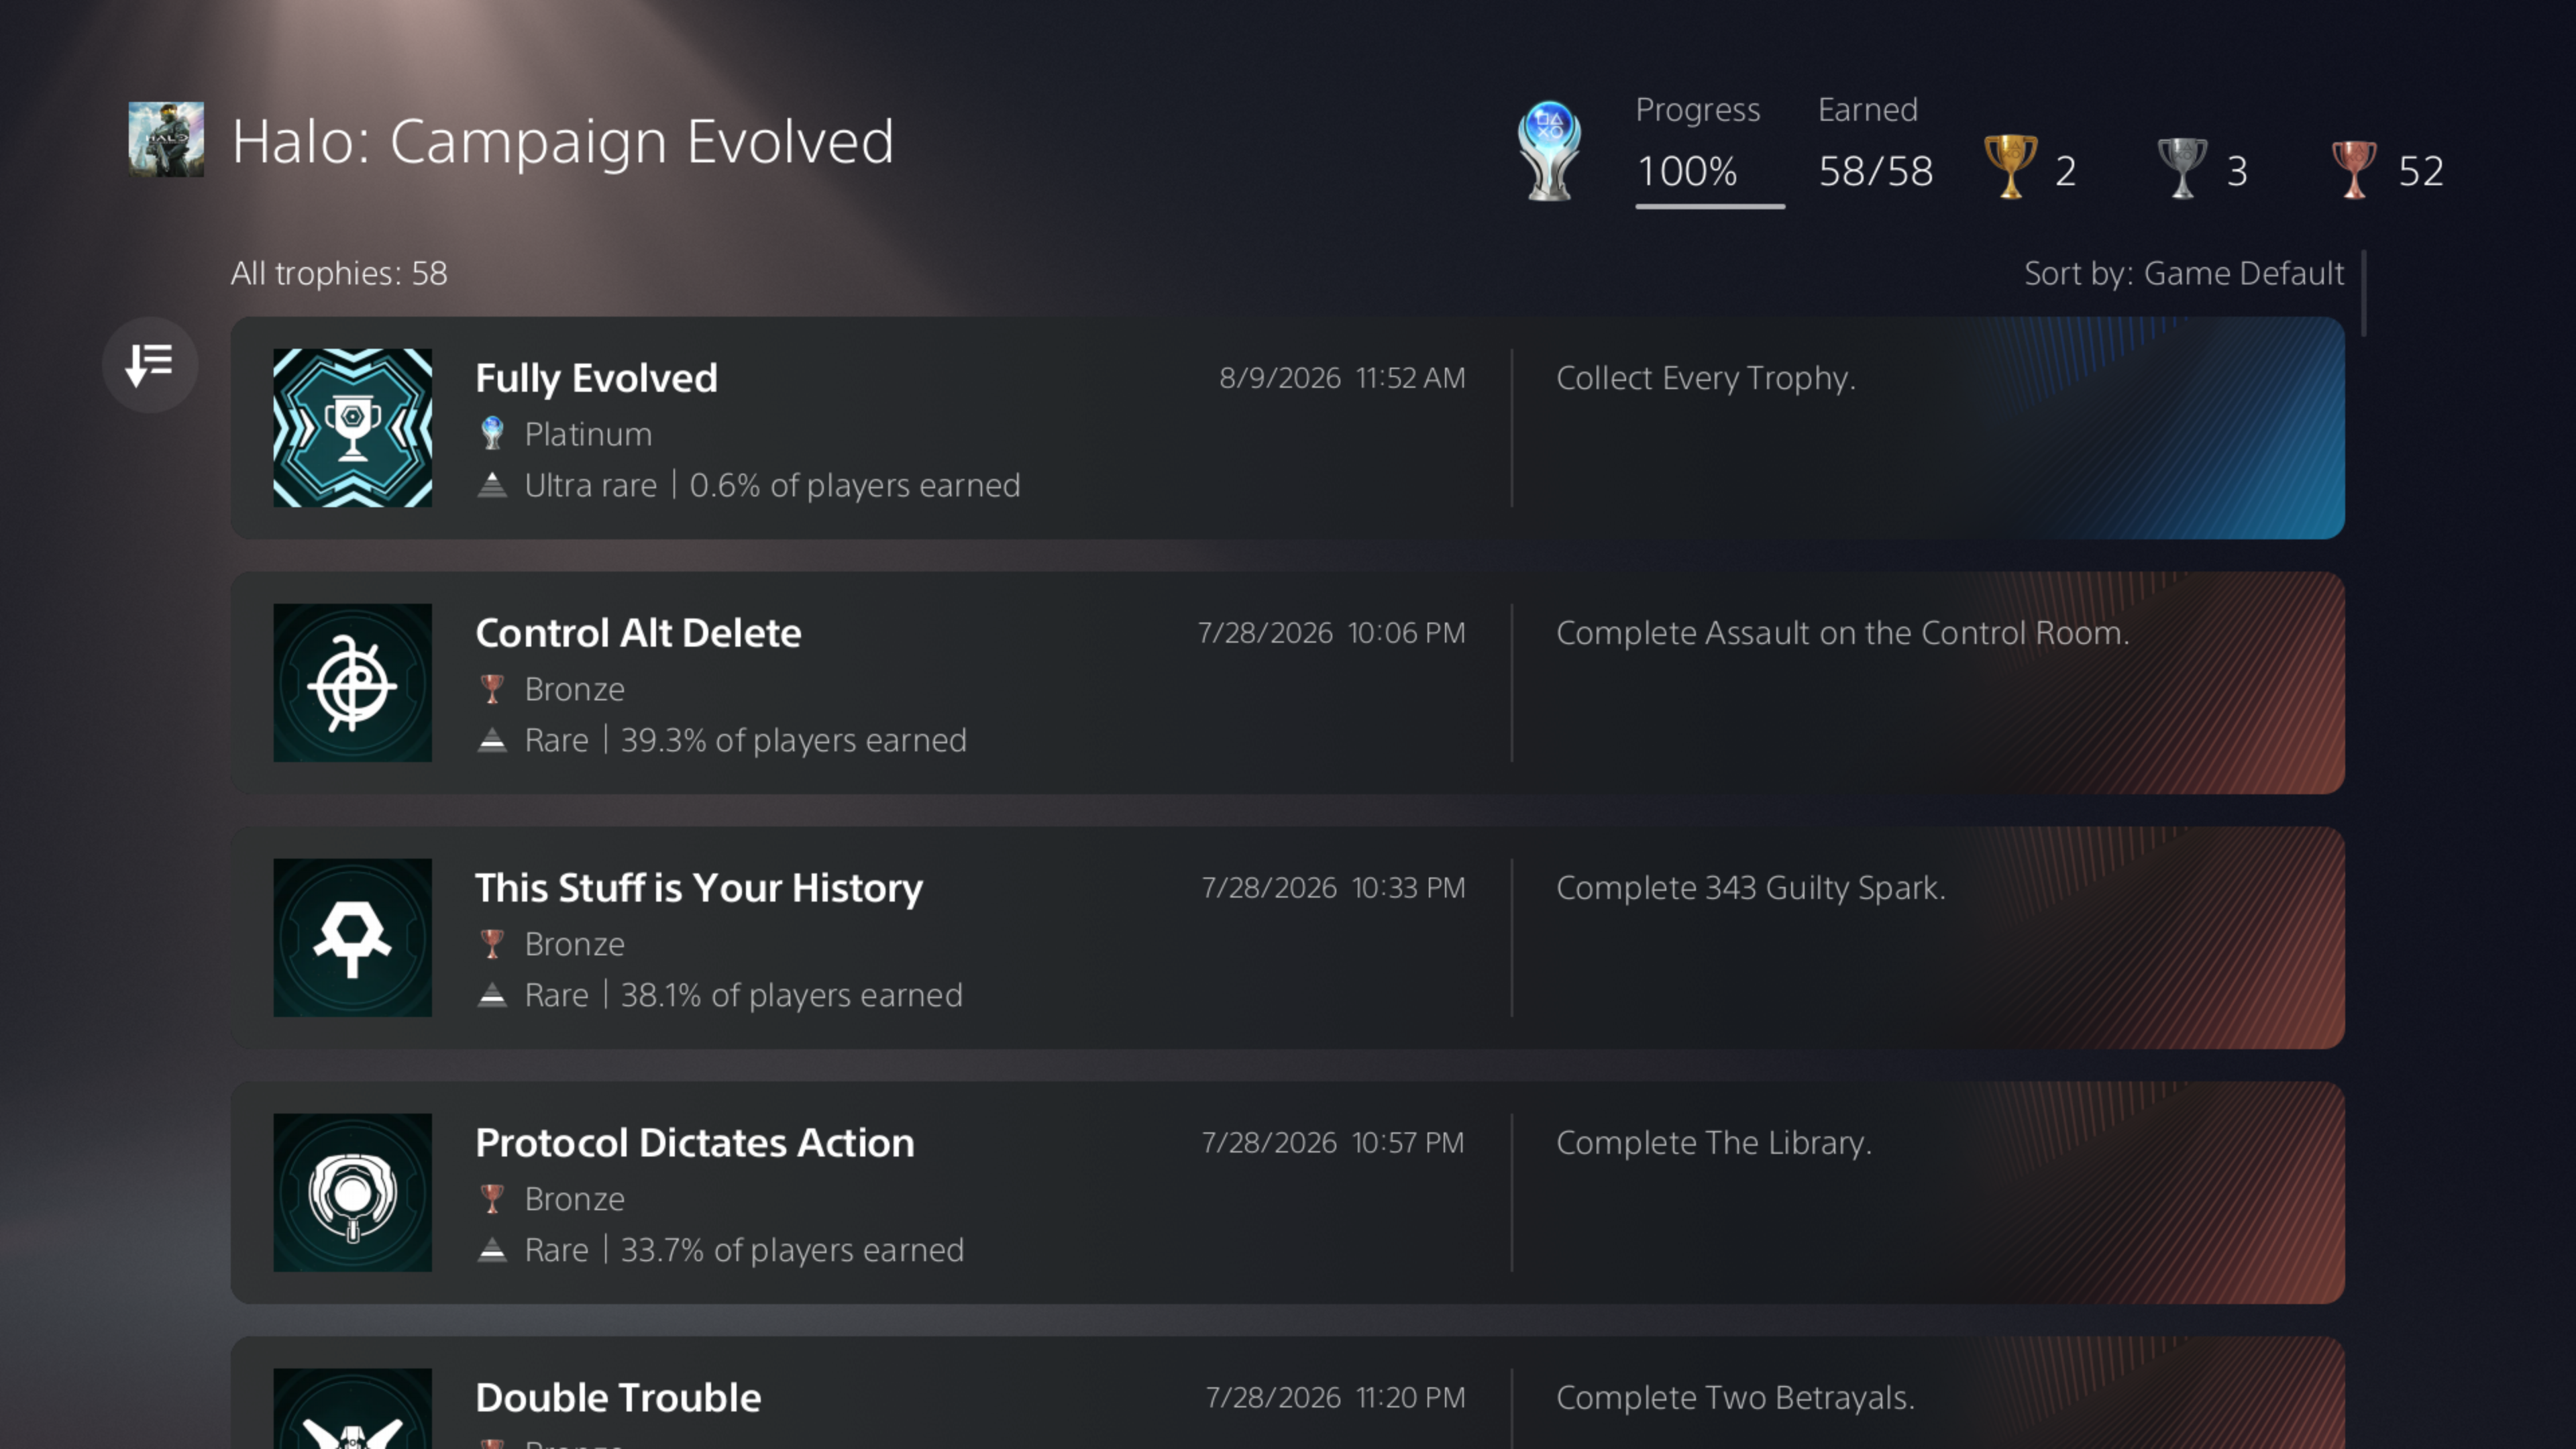2576x1449 pixels.
Task: Open the Fully Evolved trophy title
Action: (x=596, y=379)
